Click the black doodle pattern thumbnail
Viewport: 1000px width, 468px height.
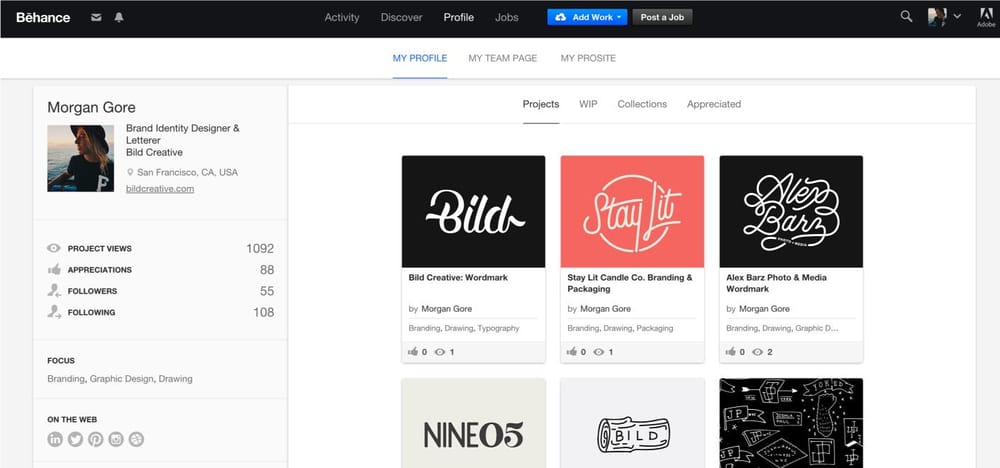pos(791,423)
